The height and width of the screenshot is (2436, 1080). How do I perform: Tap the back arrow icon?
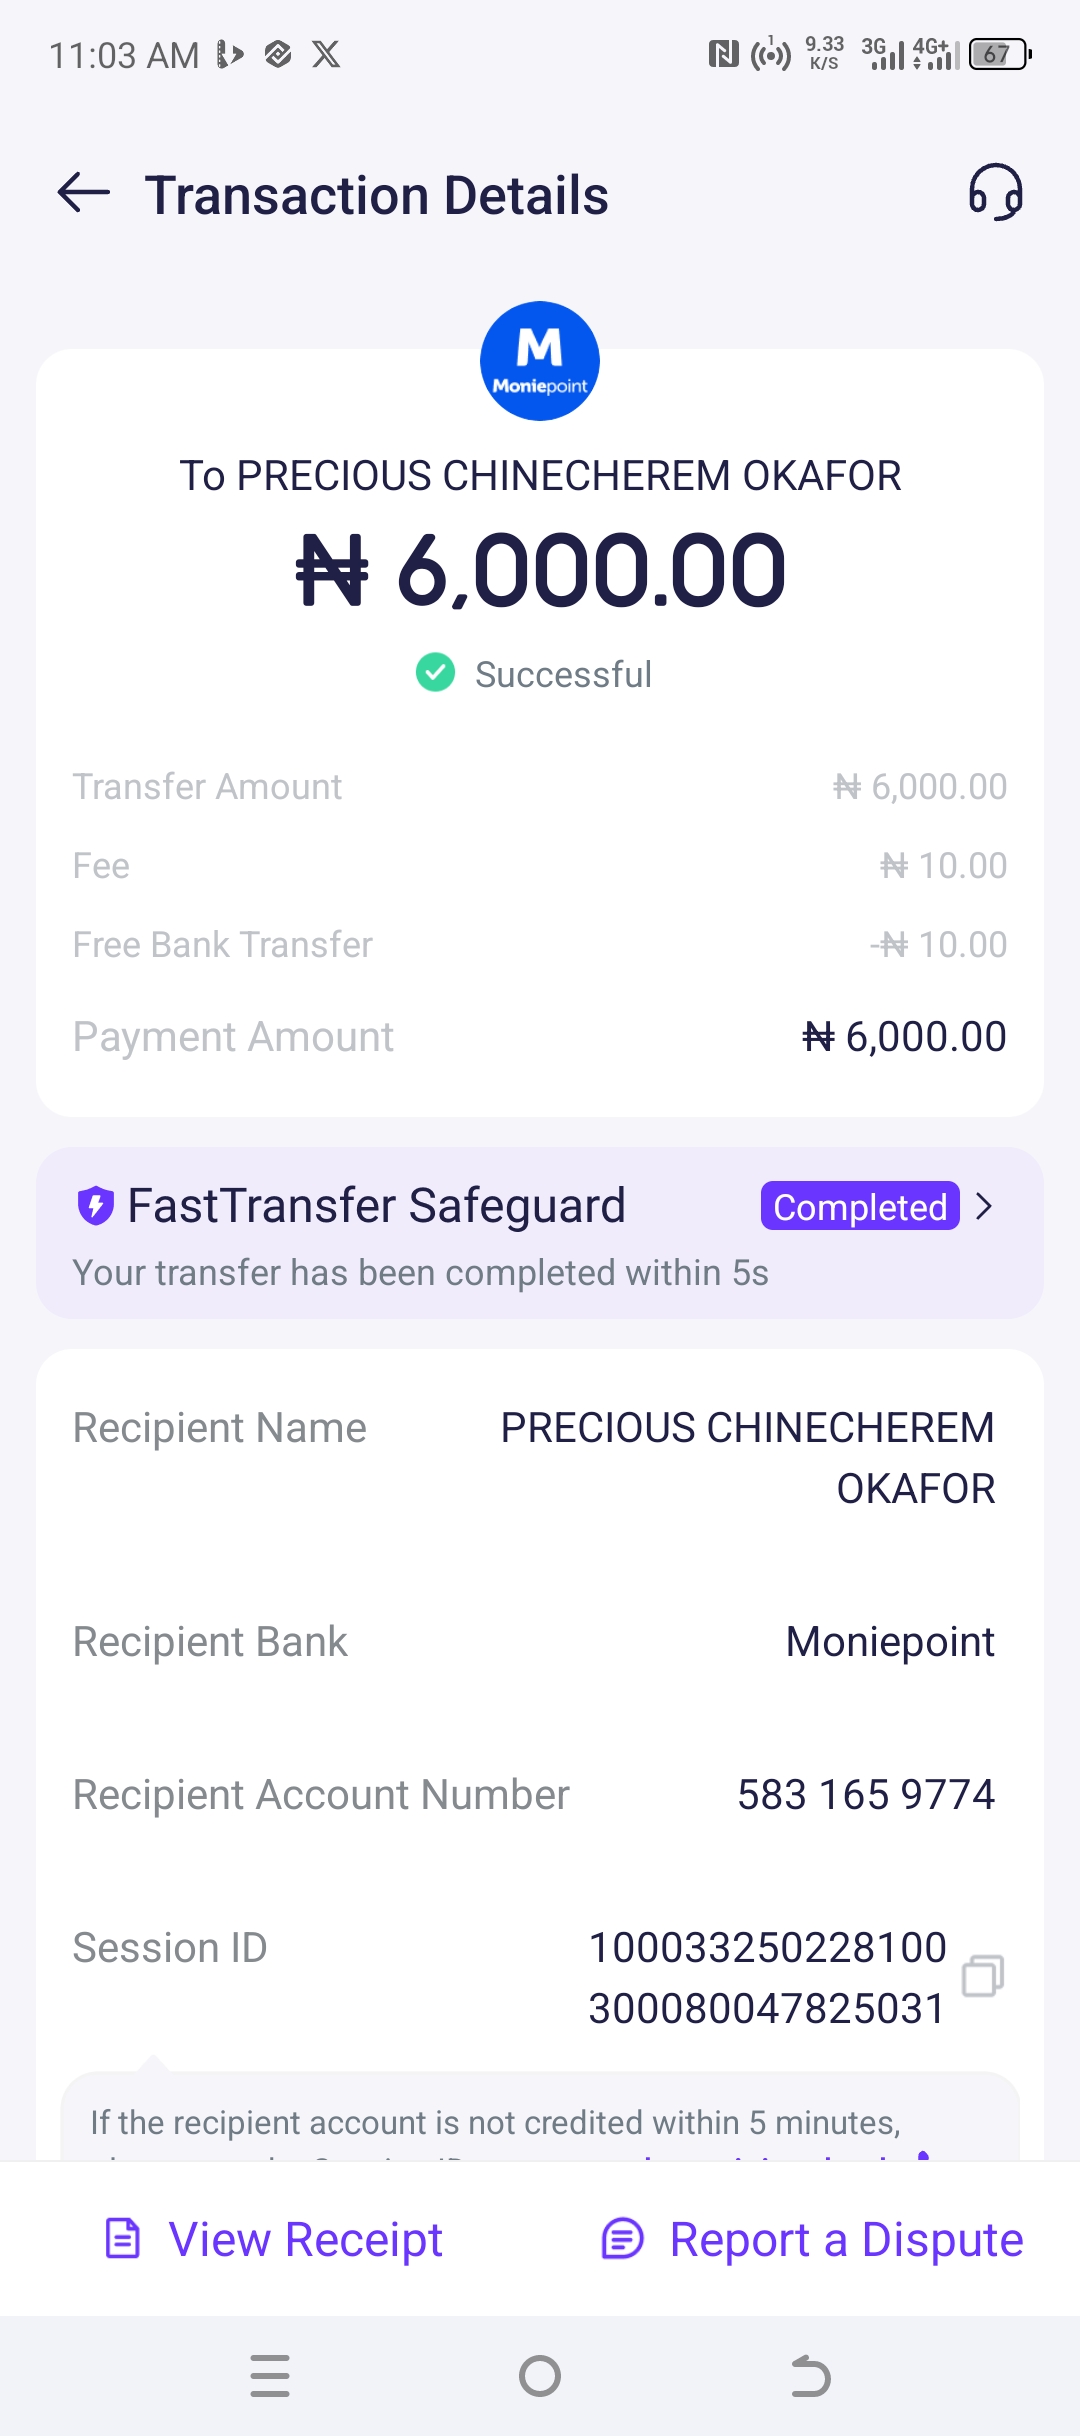click(84, 192)
